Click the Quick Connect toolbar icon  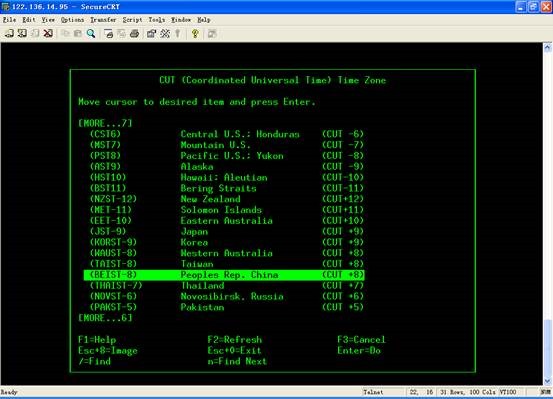tap(22, 34)
